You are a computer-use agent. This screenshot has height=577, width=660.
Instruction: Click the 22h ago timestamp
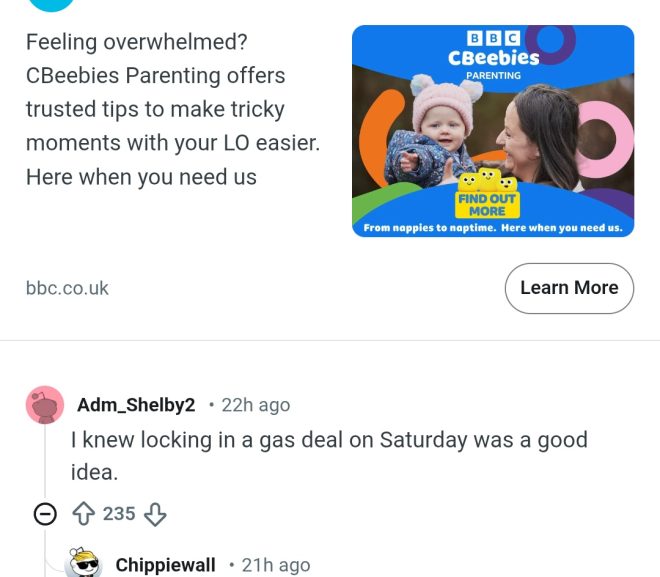click(x=256, y=405)
